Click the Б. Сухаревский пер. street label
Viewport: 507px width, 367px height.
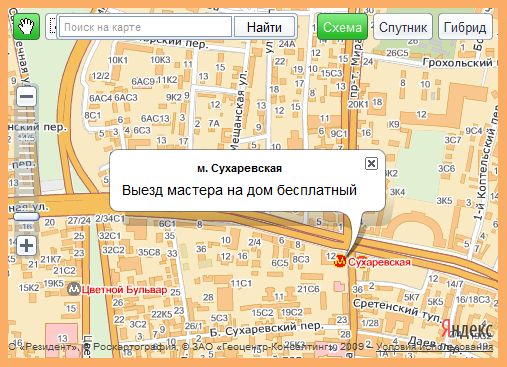pos(267,329)
